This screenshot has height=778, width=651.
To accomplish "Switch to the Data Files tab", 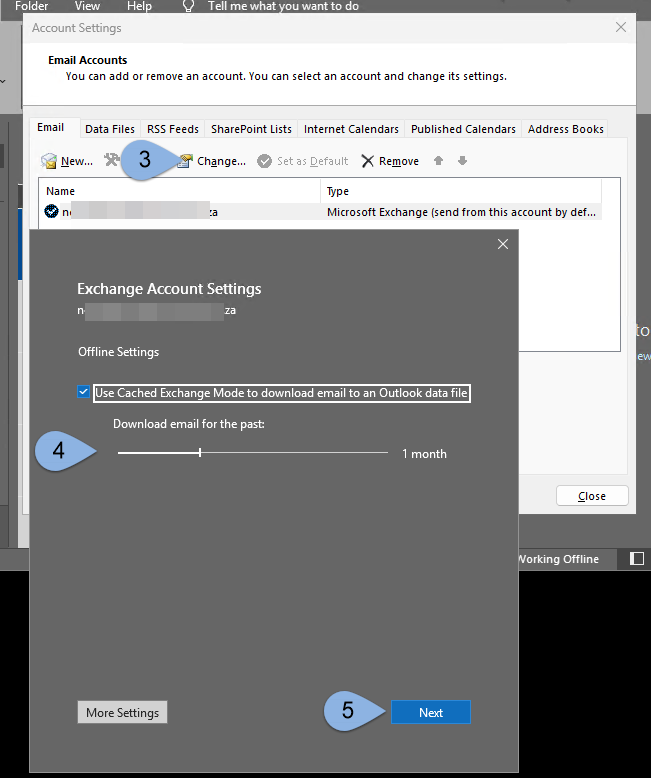I will tap(110, 129).
